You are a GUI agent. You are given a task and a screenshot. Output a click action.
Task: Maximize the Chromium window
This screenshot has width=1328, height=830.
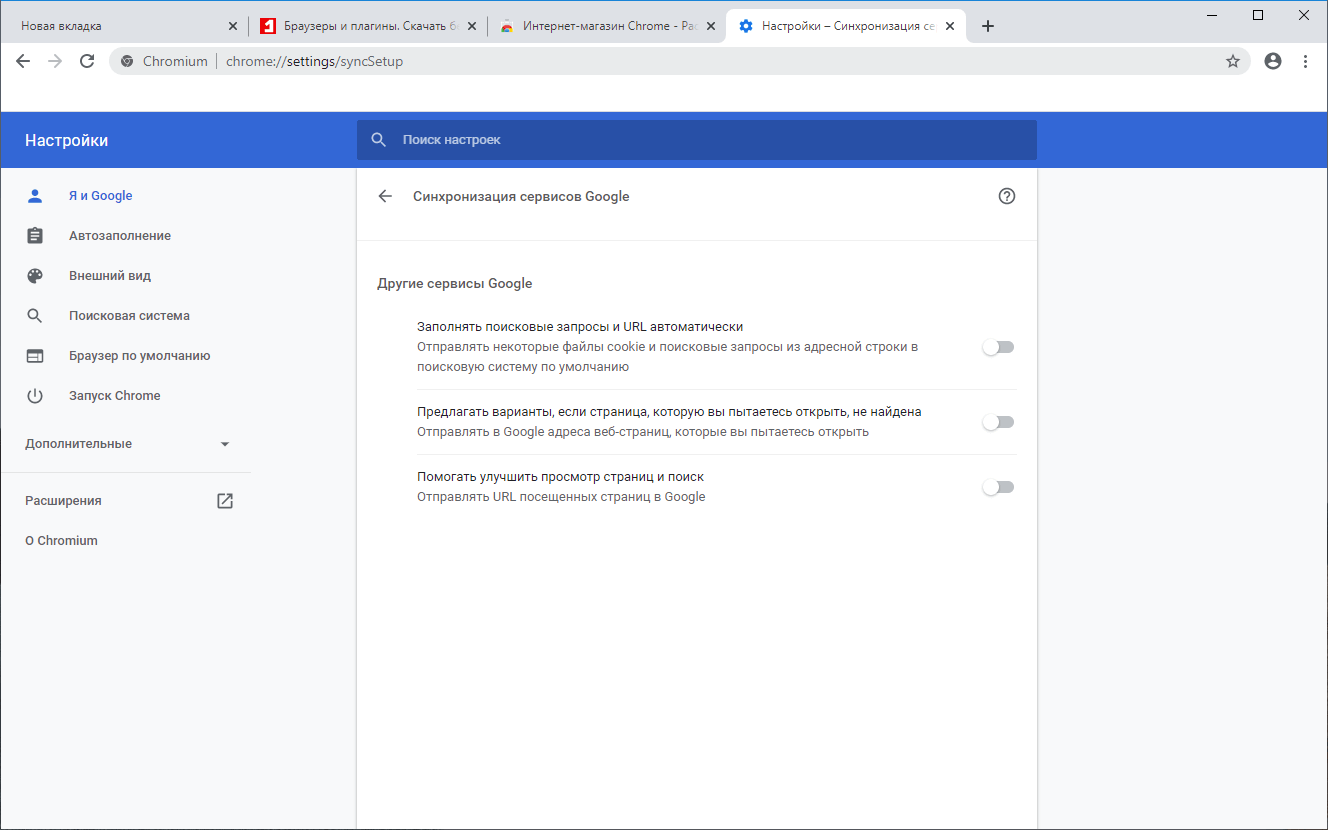tap(1258, 15)
